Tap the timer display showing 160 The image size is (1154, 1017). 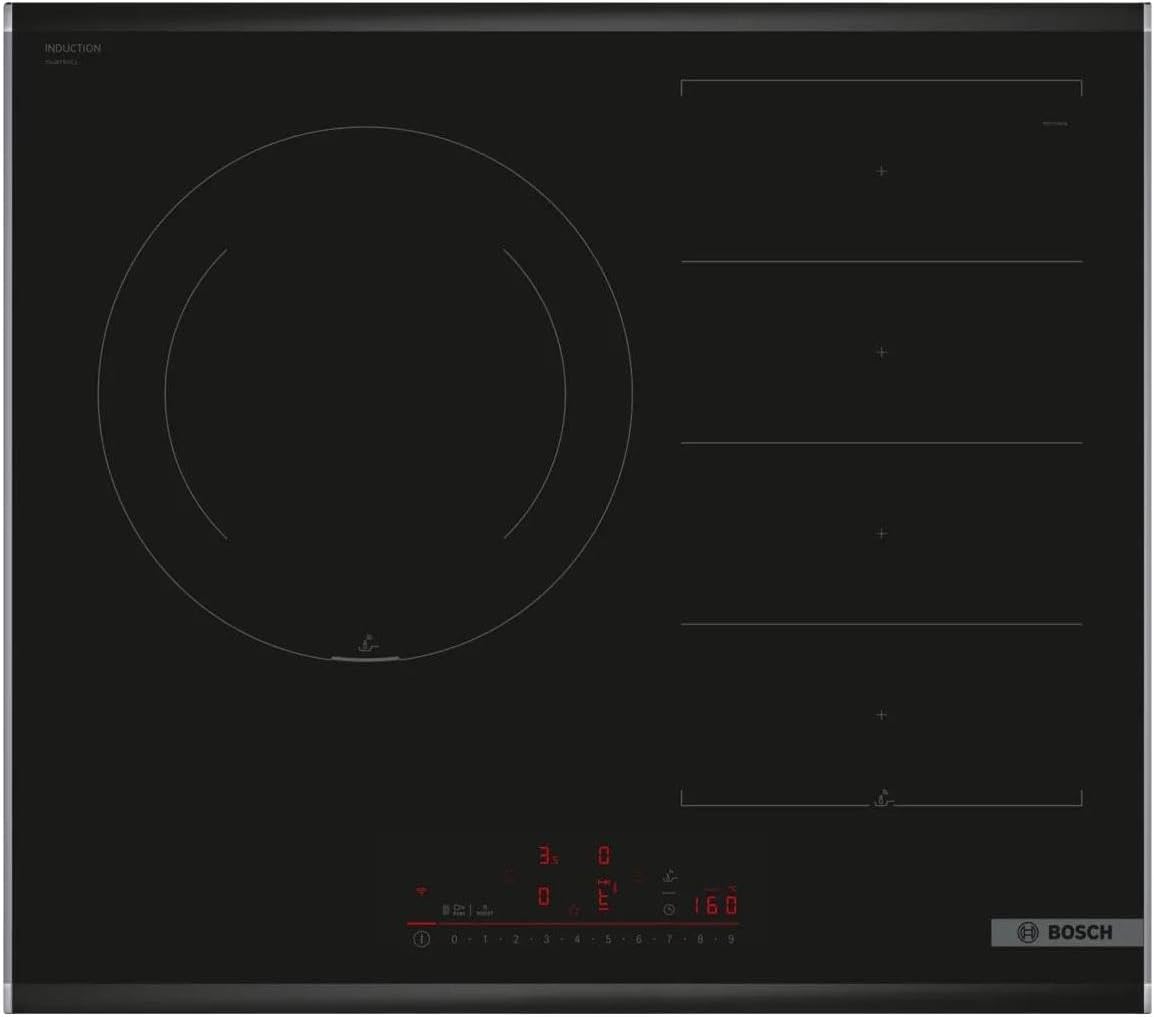click(716, 906)
